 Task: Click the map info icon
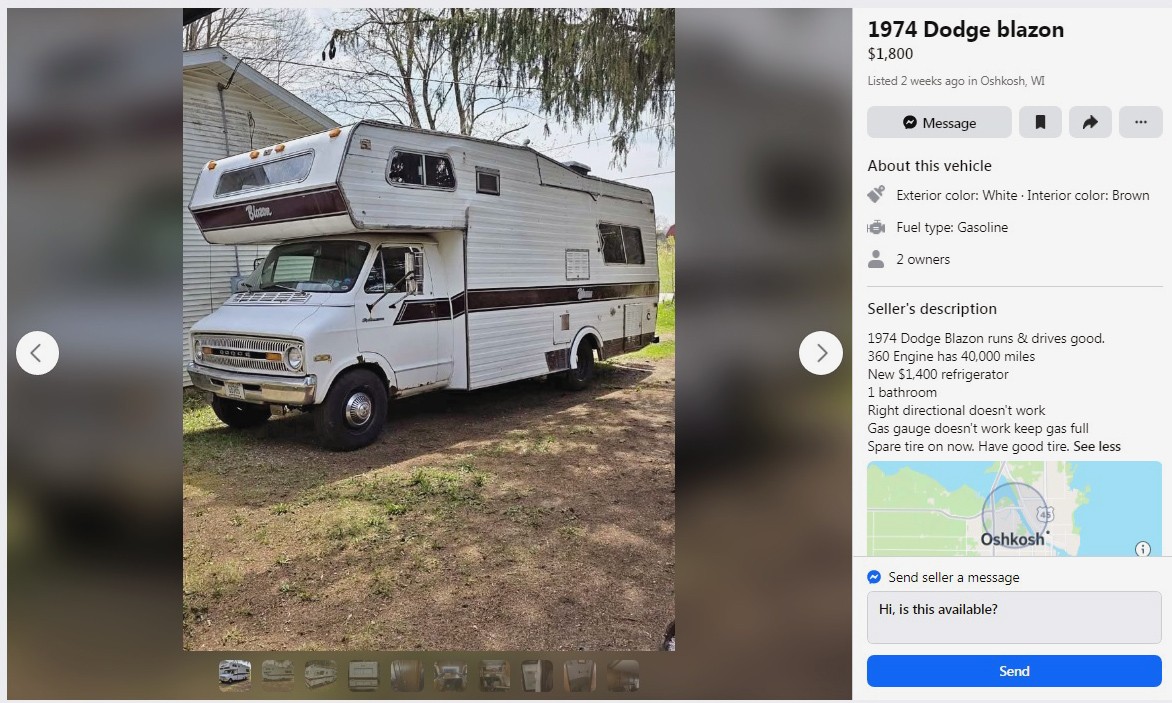(1142, 549)
